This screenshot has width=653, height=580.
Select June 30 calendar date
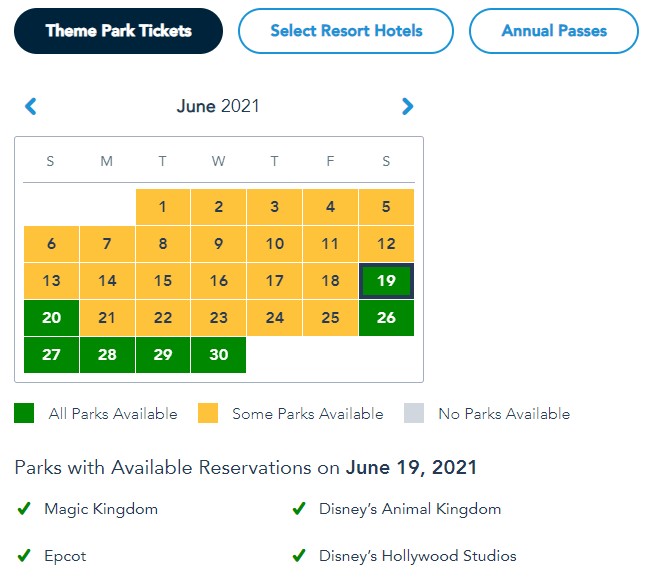218,355
